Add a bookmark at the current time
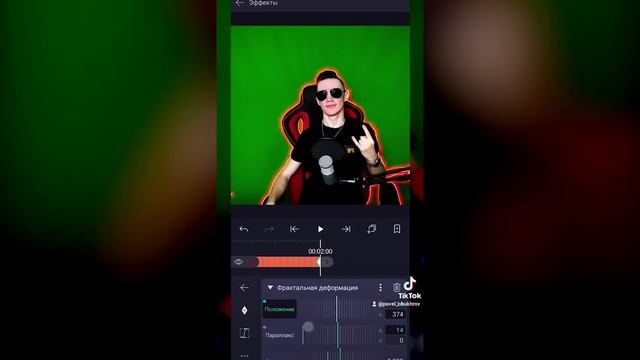The height and width of the screenshot is (360, 640). [x=397, y=229]
